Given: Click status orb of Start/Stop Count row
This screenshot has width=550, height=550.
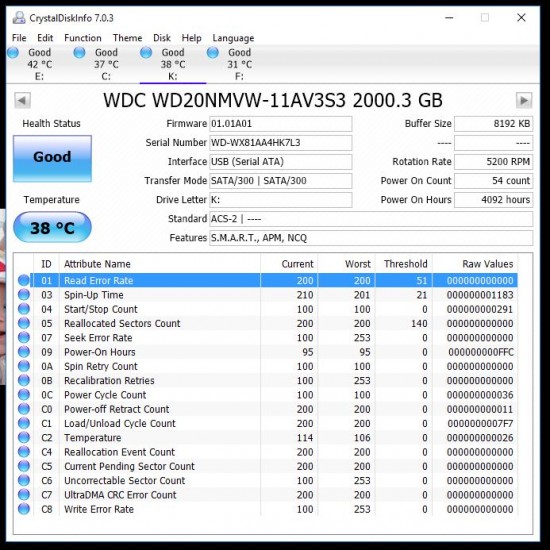Looking at the screenshot, I should [x=24, y=309].
